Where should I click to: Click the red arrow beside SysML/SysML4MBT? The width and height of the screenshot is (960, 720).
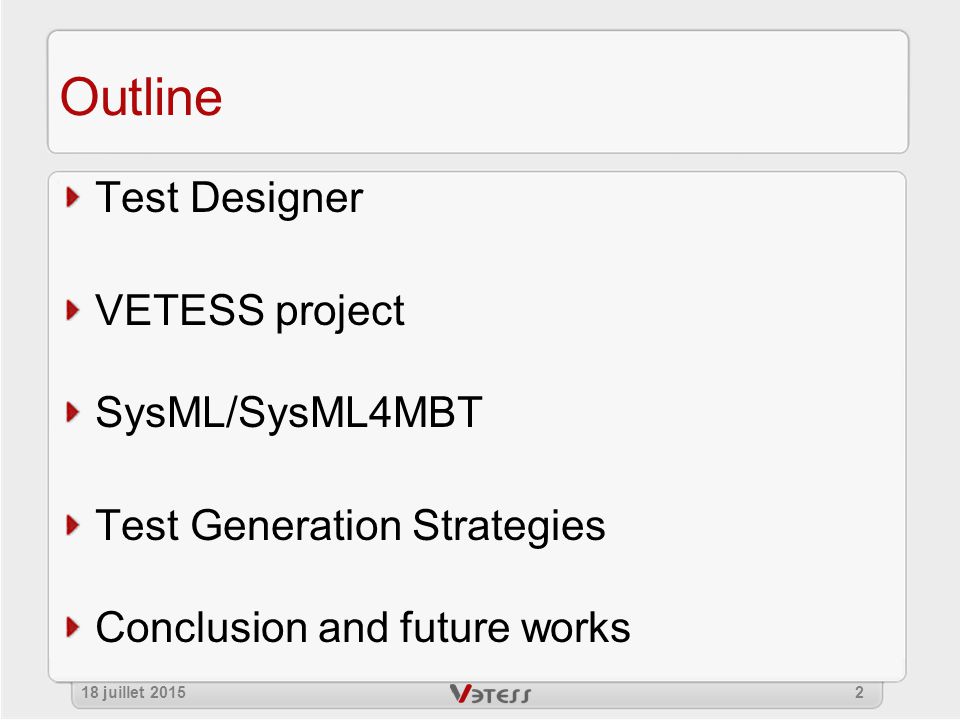coord(72,412)
